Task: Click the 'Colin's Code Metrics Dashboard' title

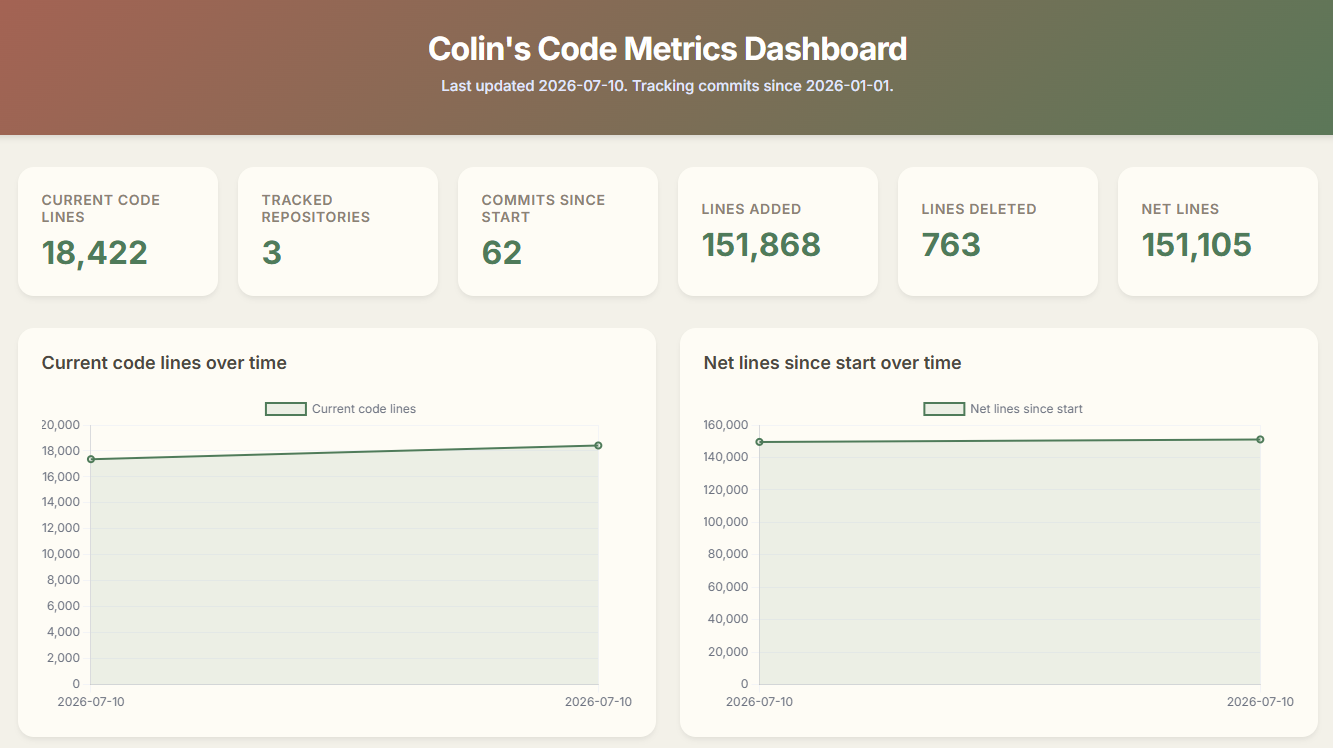Action: coord(667,49)
